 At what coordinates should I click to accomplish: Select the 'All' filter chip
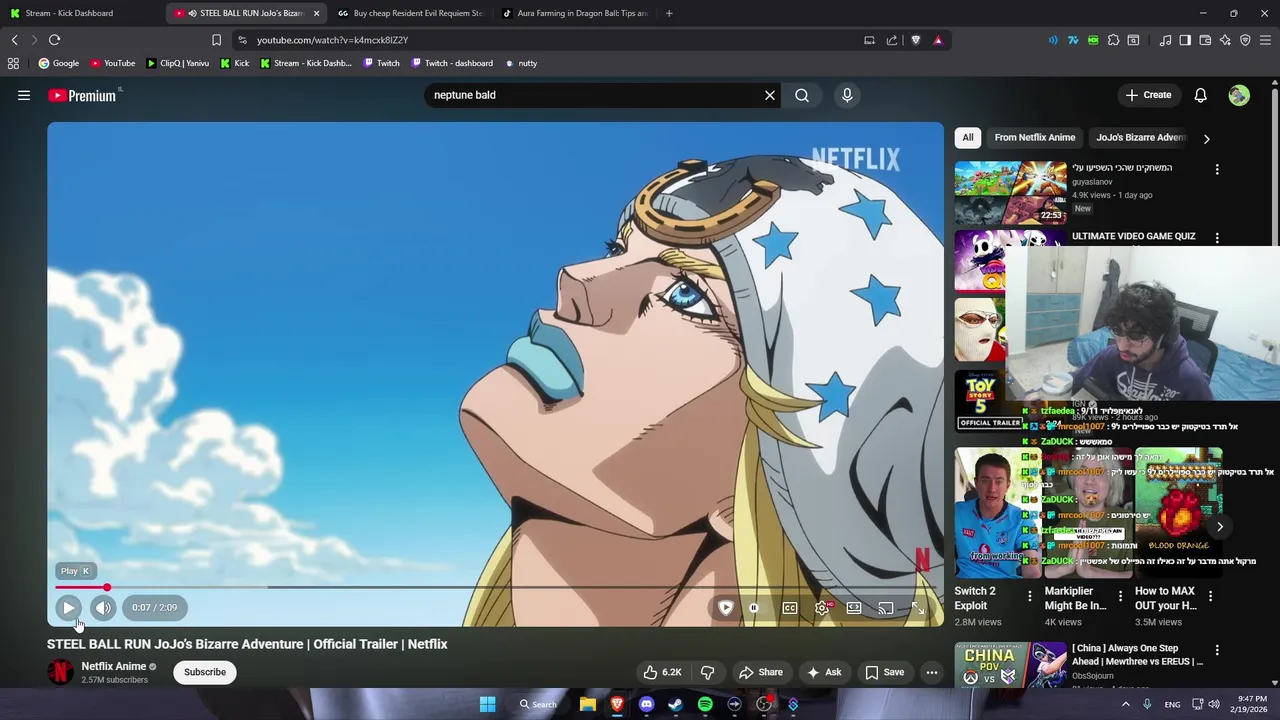968,137
